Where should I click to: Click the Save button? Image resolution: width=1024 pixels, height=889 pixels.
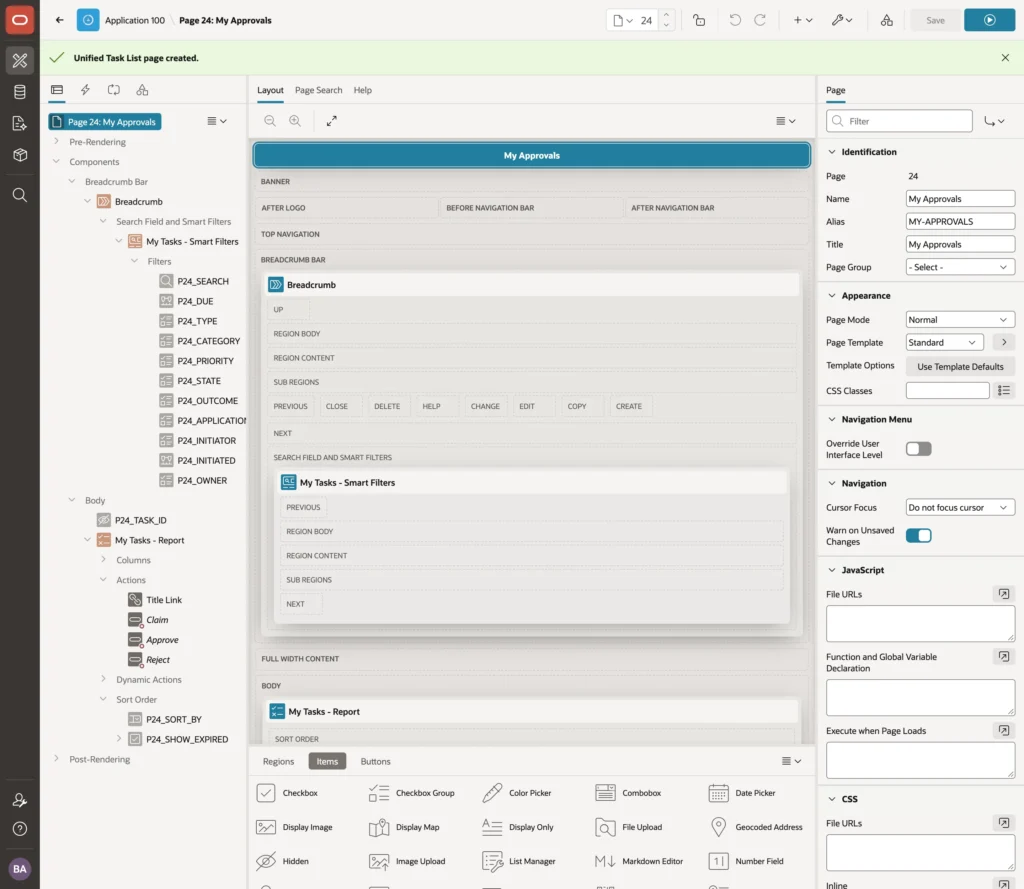pos(935,20)
